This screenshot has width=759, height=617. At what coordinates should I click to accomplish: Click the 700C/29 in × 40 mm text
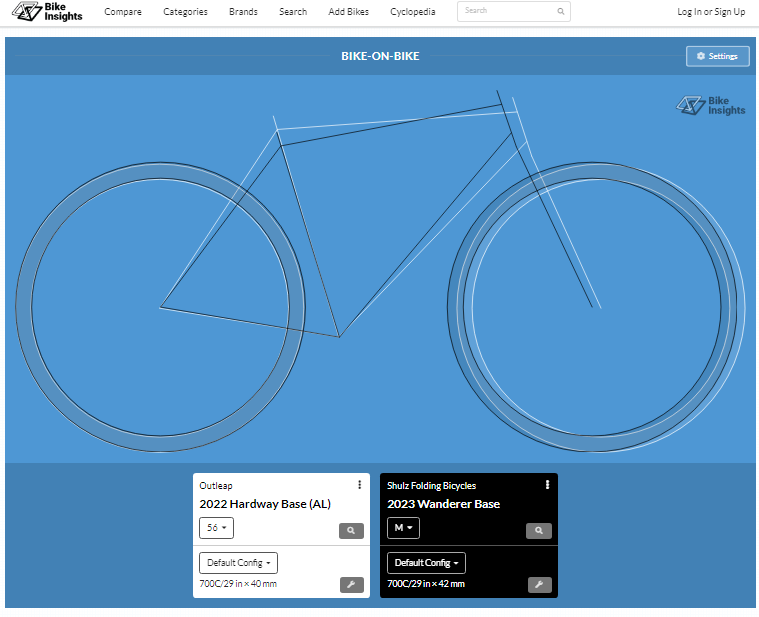tap(238, 584)
